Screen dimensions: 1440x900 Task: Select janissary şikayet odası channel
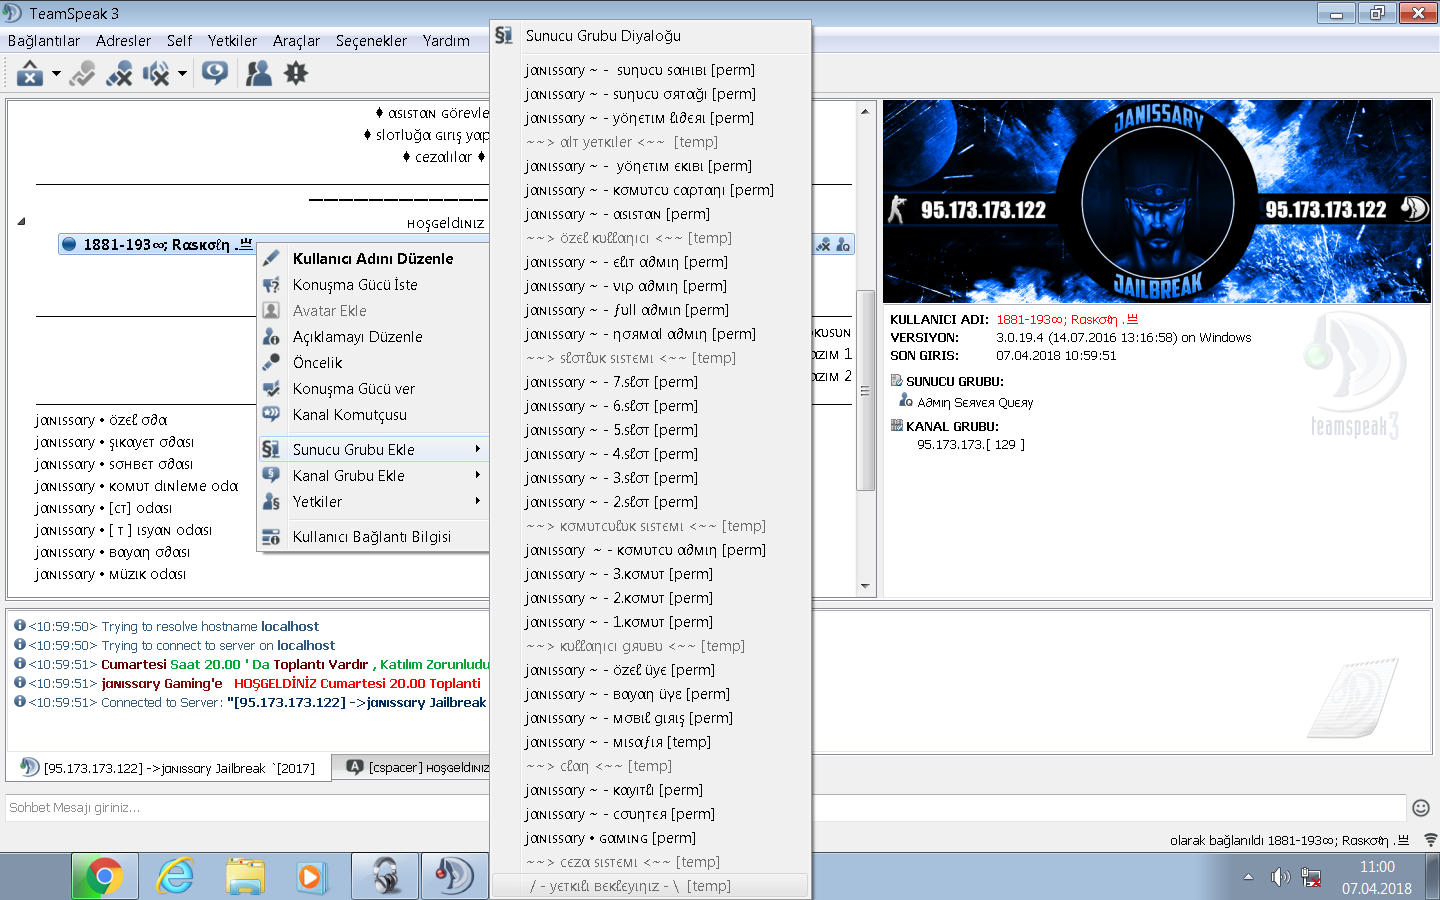114,442
